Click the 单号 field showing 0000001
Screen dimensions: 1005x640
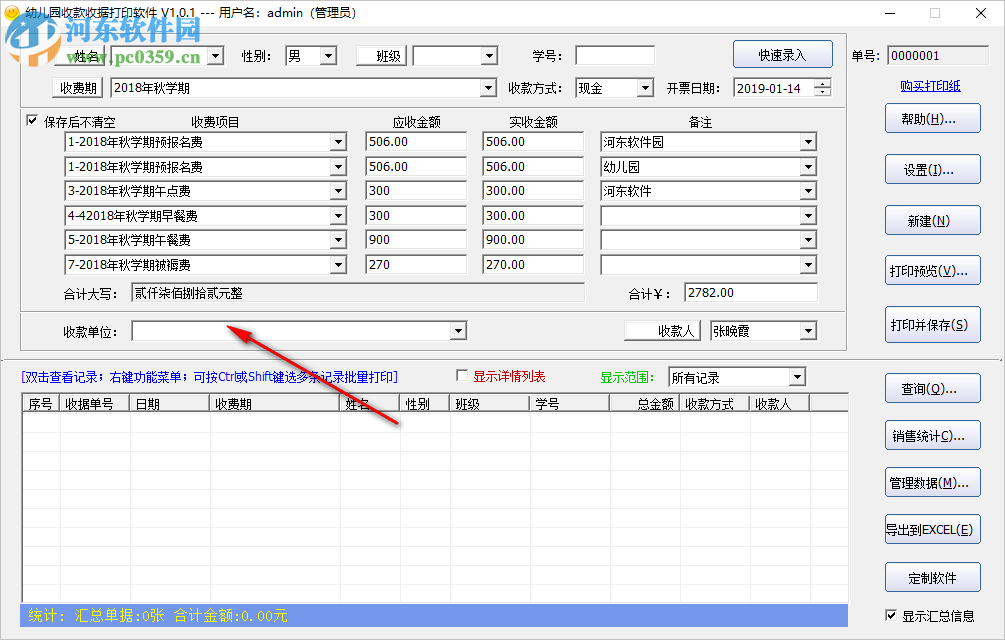938,56
